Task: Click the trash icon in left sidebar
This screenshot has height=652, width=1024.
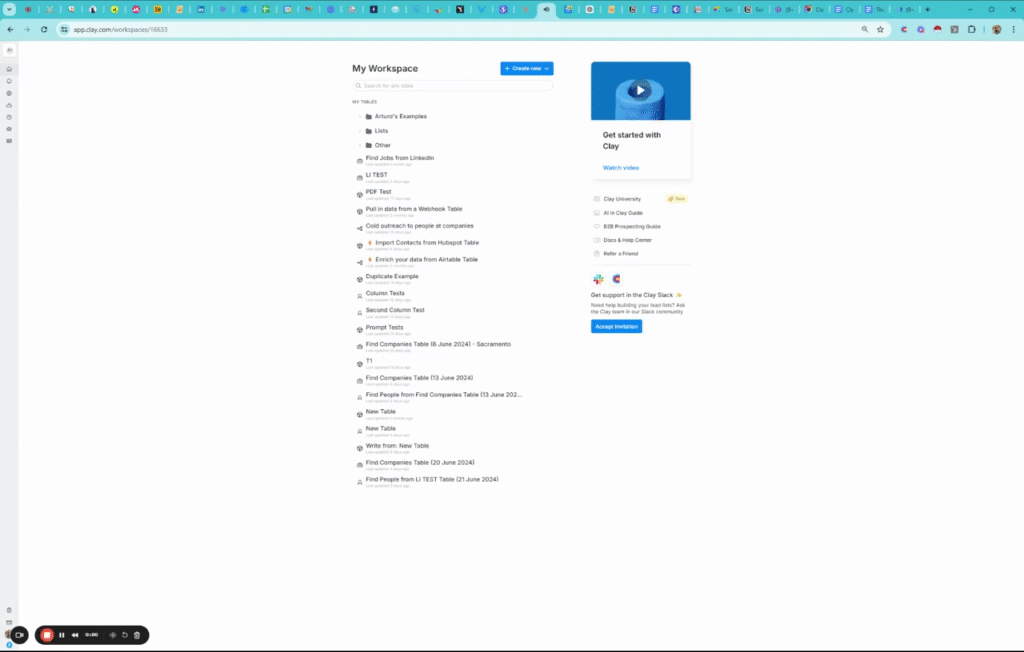Action: pyautogui.click(x=9, y=609)
